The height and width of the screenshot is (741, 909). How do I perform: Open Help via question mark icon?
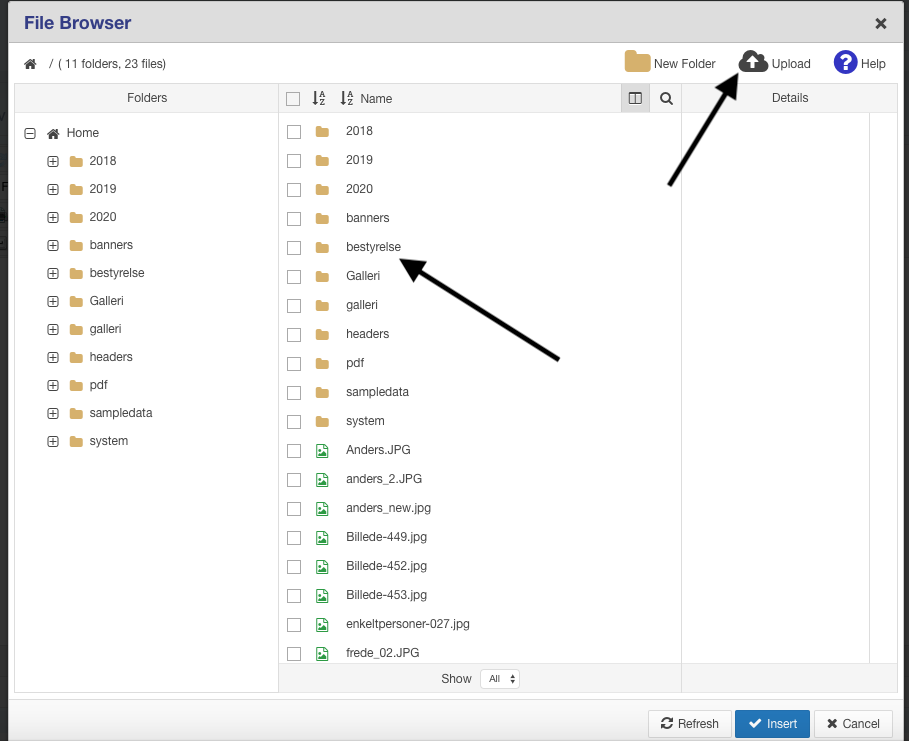pos(845,62)
